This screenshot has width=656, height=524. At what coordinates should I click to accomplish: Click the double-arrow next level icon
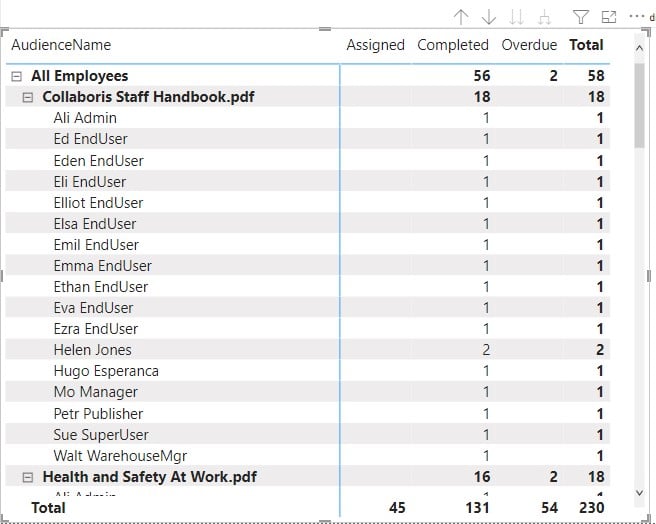[x=517, y=17]
